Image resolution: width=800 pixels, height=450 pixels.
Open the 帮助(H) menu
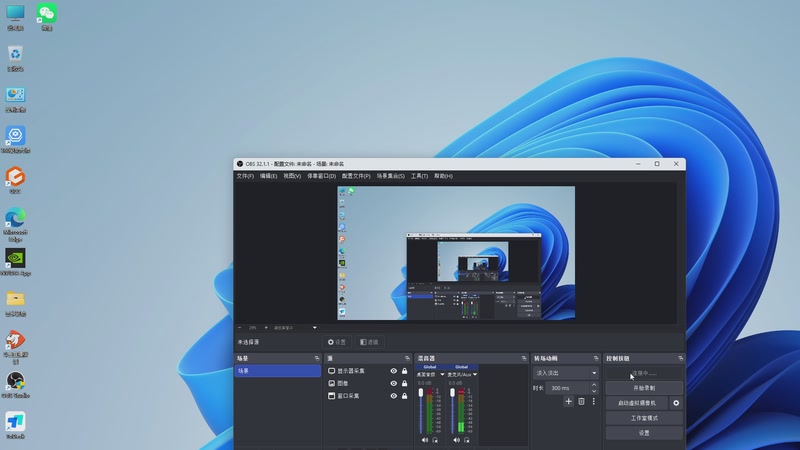pos(443,176)
